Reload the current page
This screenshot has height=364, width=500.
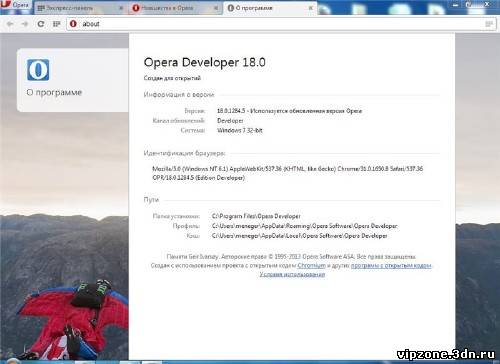click(41, 24)
